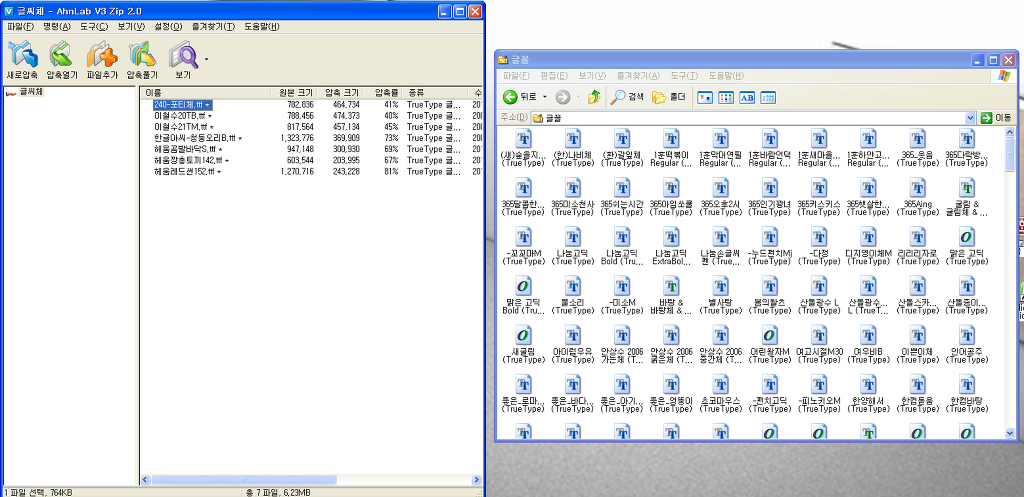Sort archive list by 압축률 column header
Screen dimensions: 1024x497
pos(386,92)
